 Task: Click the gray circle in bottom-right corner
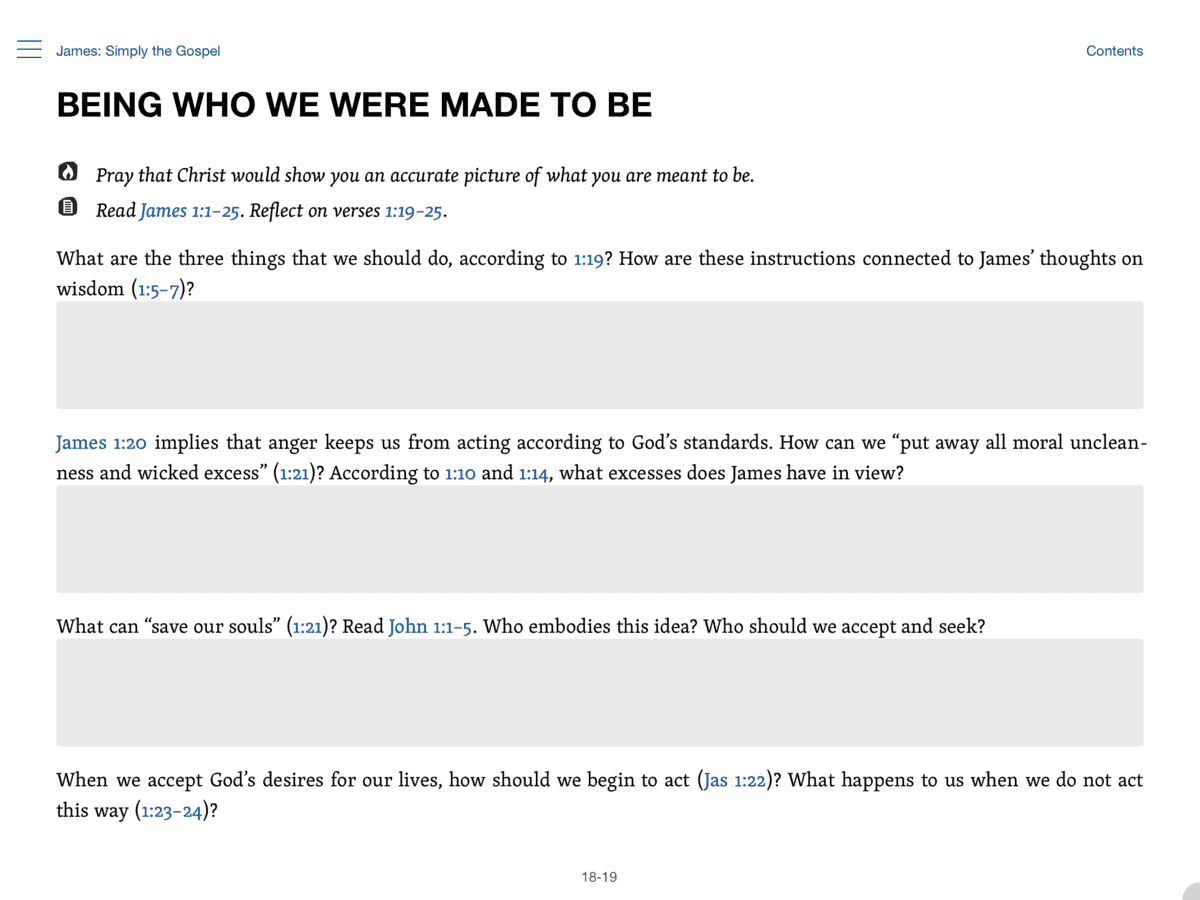1192,892
